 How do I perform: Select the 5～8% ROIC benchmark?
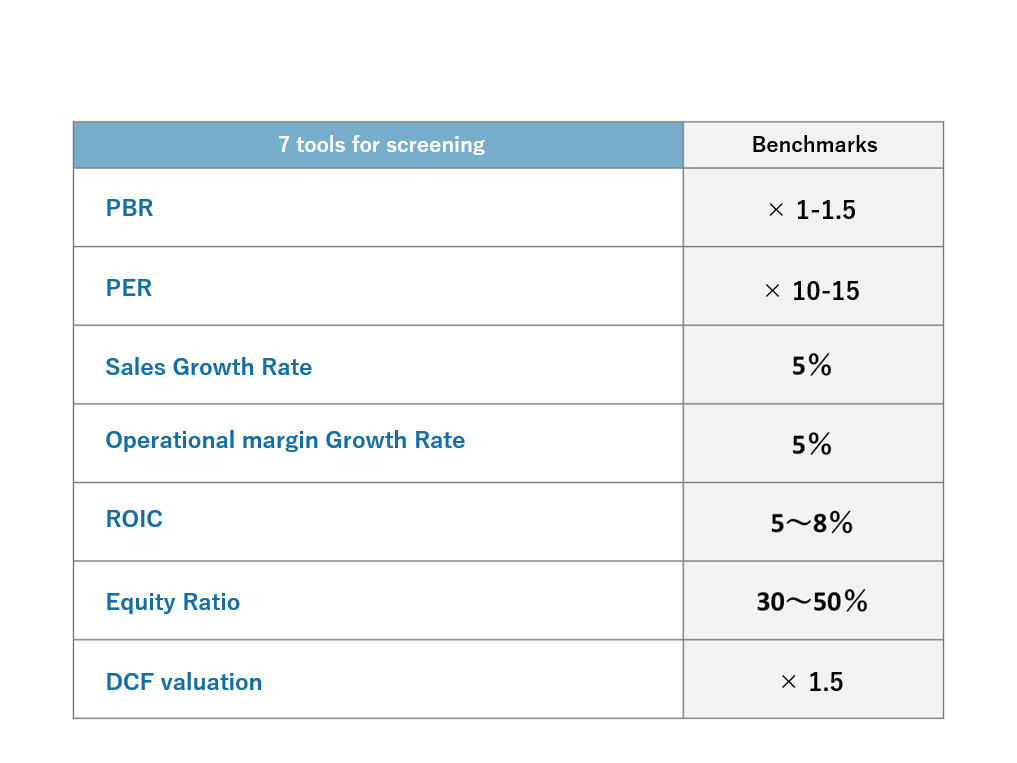coord(812,523)
